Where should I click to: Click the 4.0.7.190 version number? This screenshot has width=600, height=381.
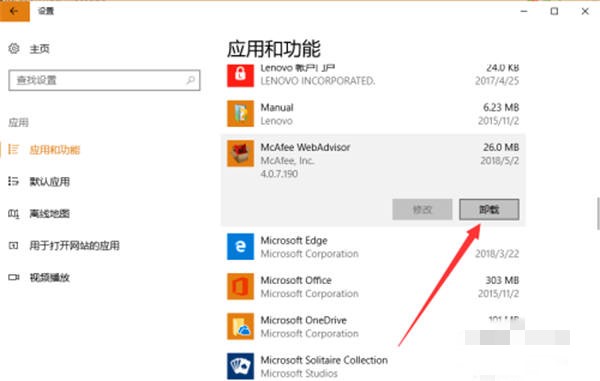click(x=279, y=174)
